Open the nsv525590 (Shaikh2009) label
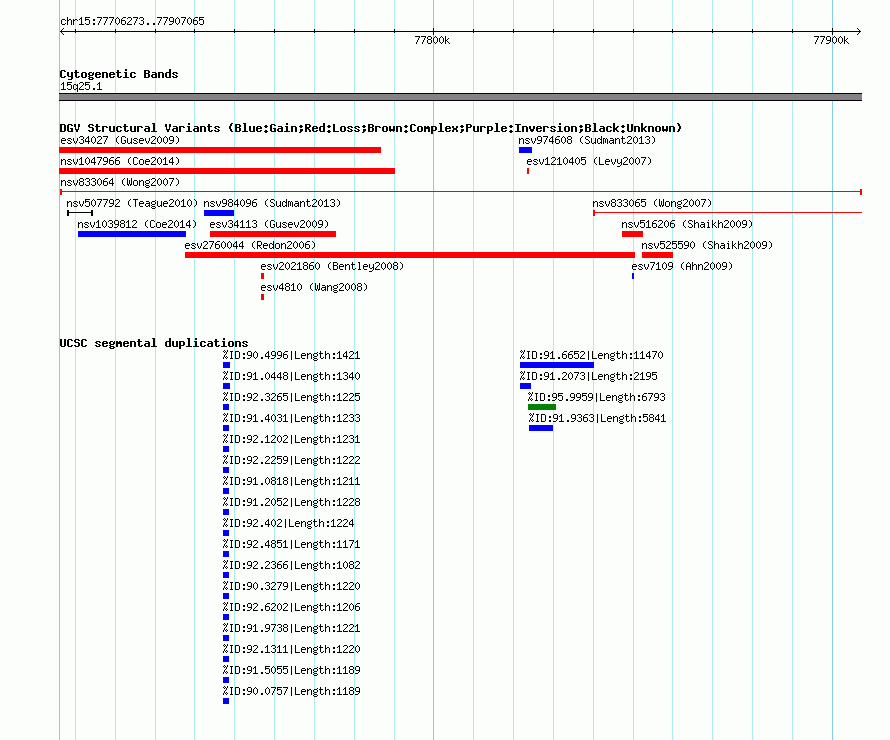The image size is (890, 740). [707, 245]
